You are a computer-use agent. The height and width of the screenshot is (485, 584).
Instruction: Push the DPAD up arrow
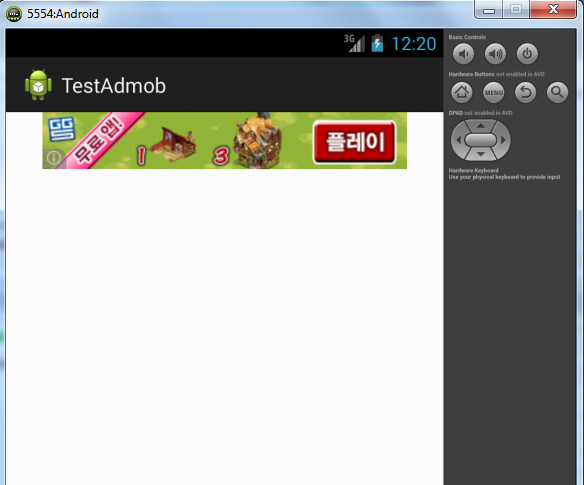click(481, 126)
